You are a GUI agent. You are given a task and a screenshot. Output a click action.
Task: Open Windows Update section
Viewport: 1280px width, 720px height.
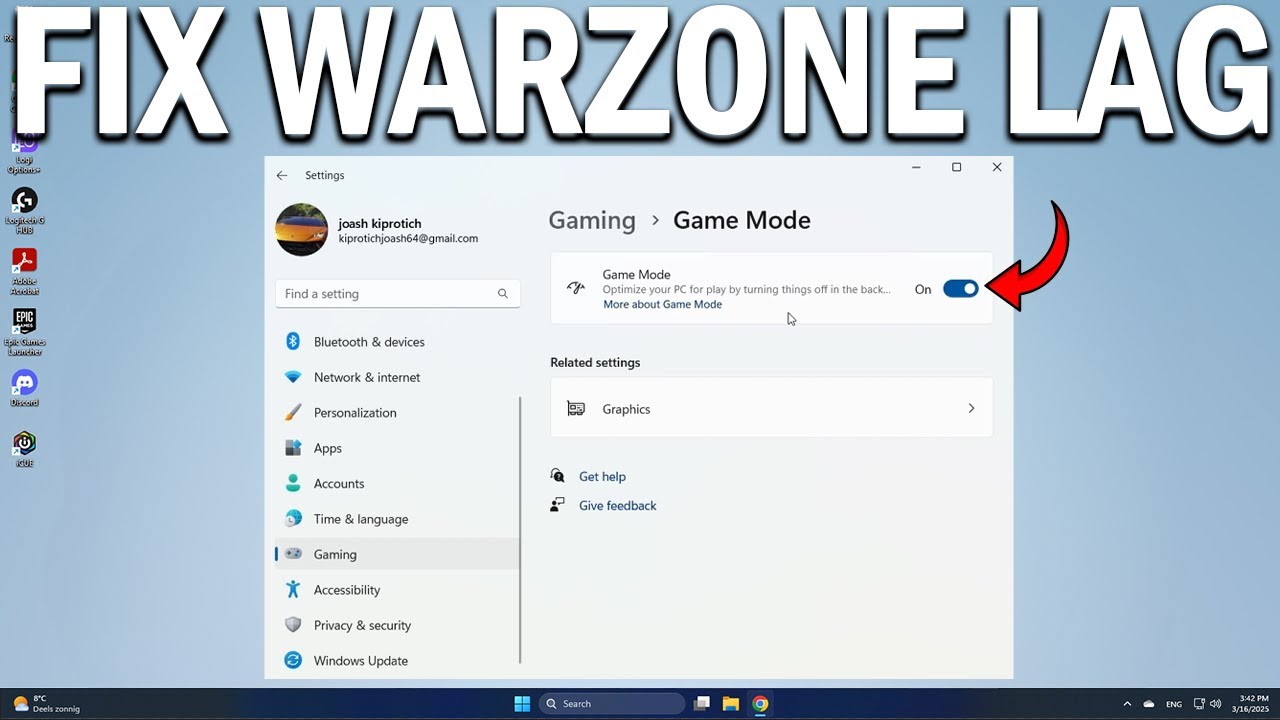coord(397,661)
